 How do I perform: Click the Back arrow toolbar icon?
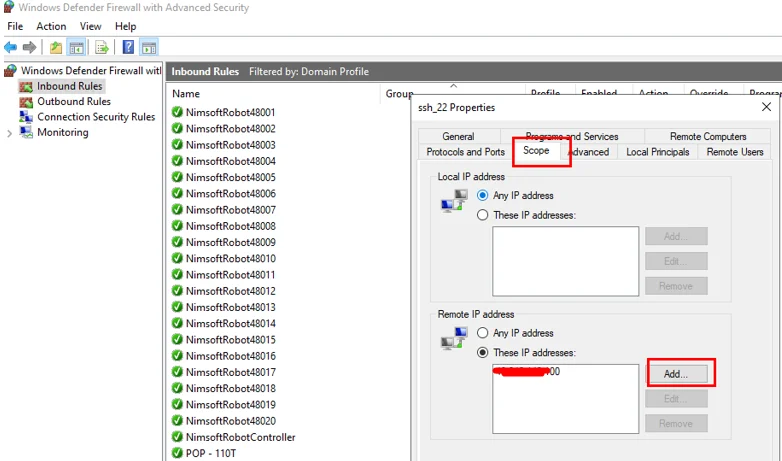click(x=10, y=47)
